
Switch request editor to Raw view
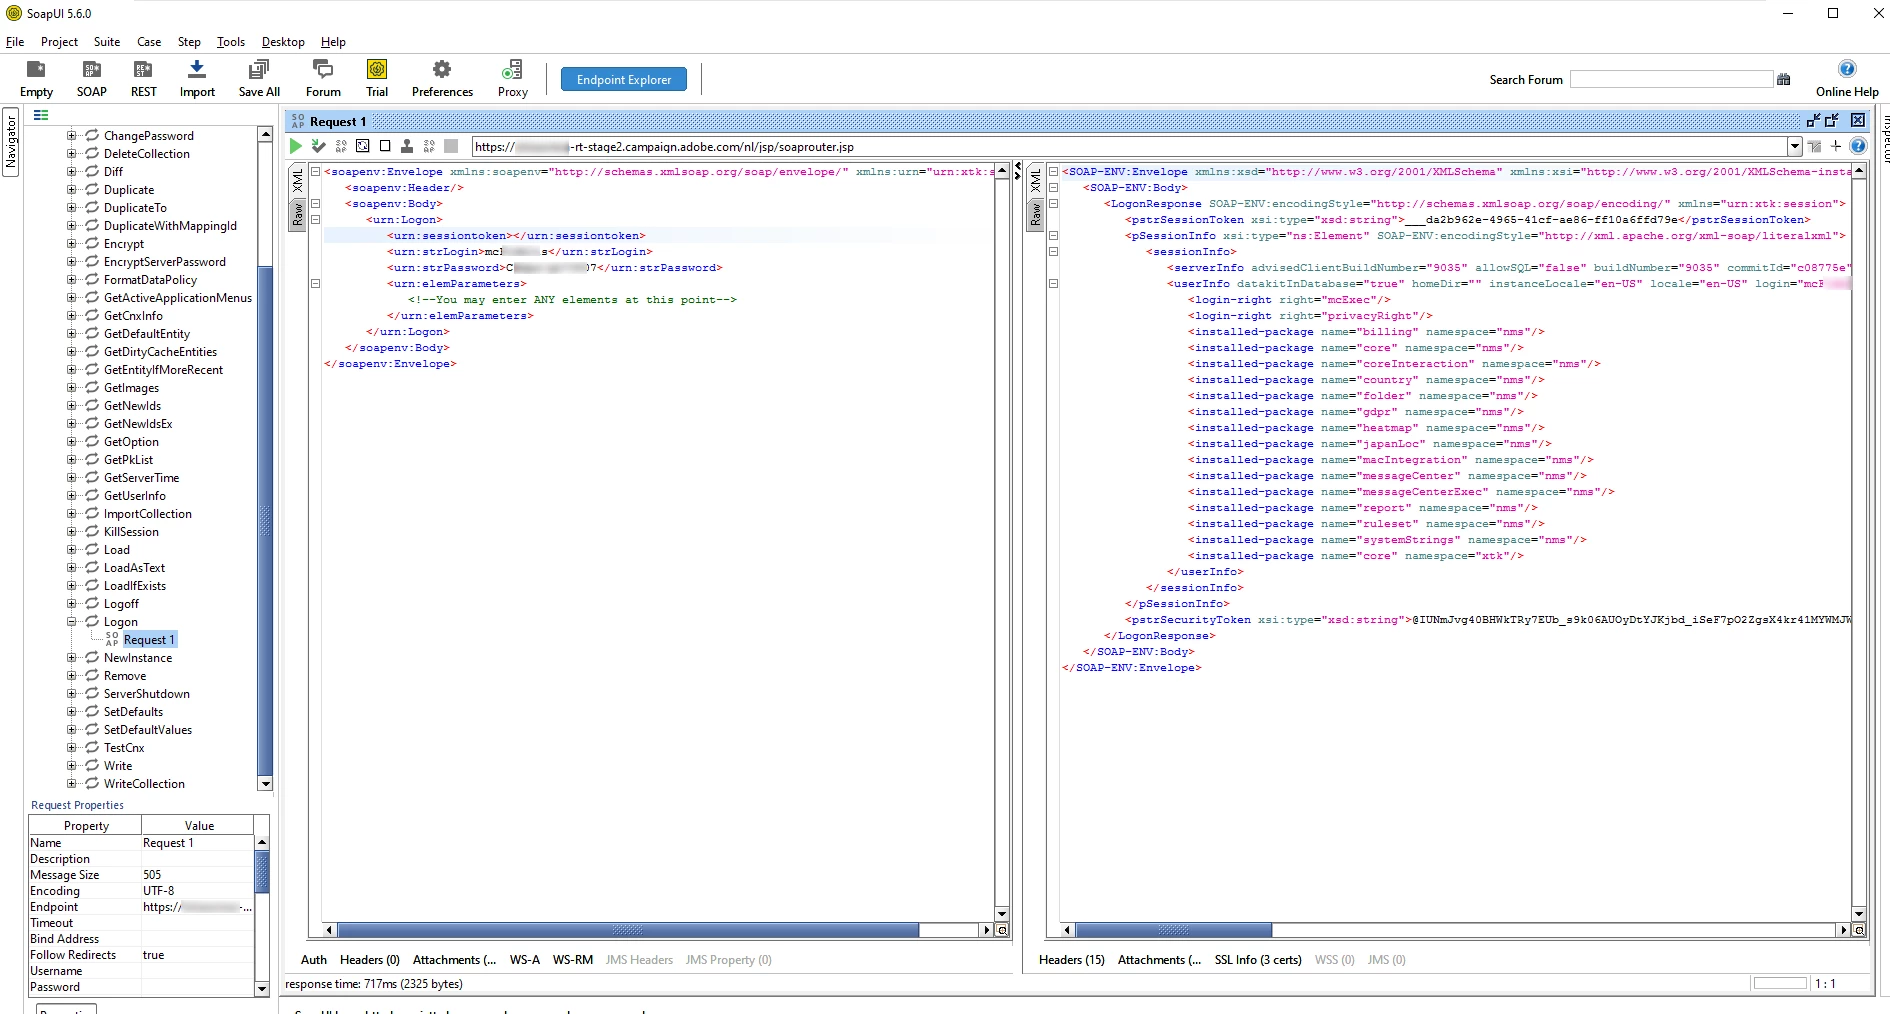tap(297, 214)
